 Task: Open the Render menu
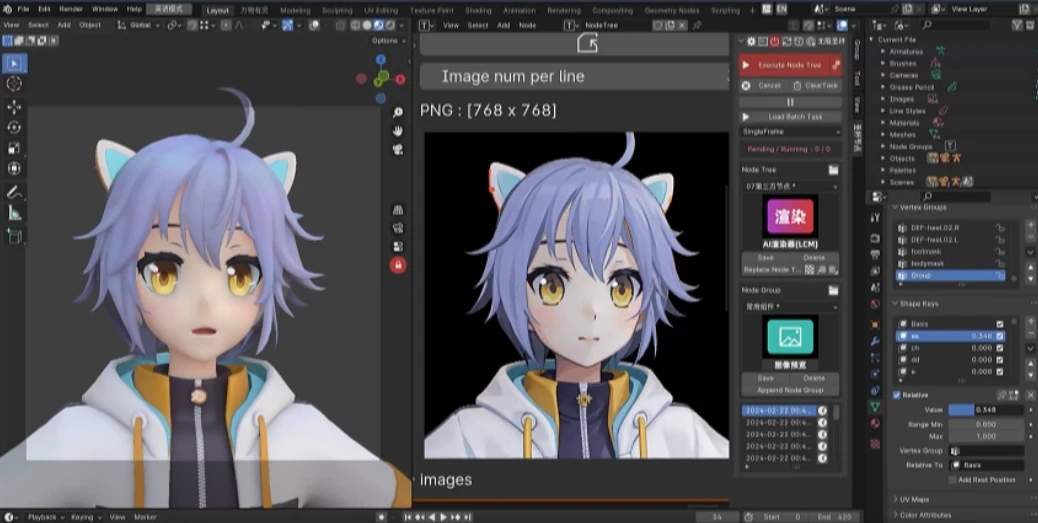click(70, 9)
